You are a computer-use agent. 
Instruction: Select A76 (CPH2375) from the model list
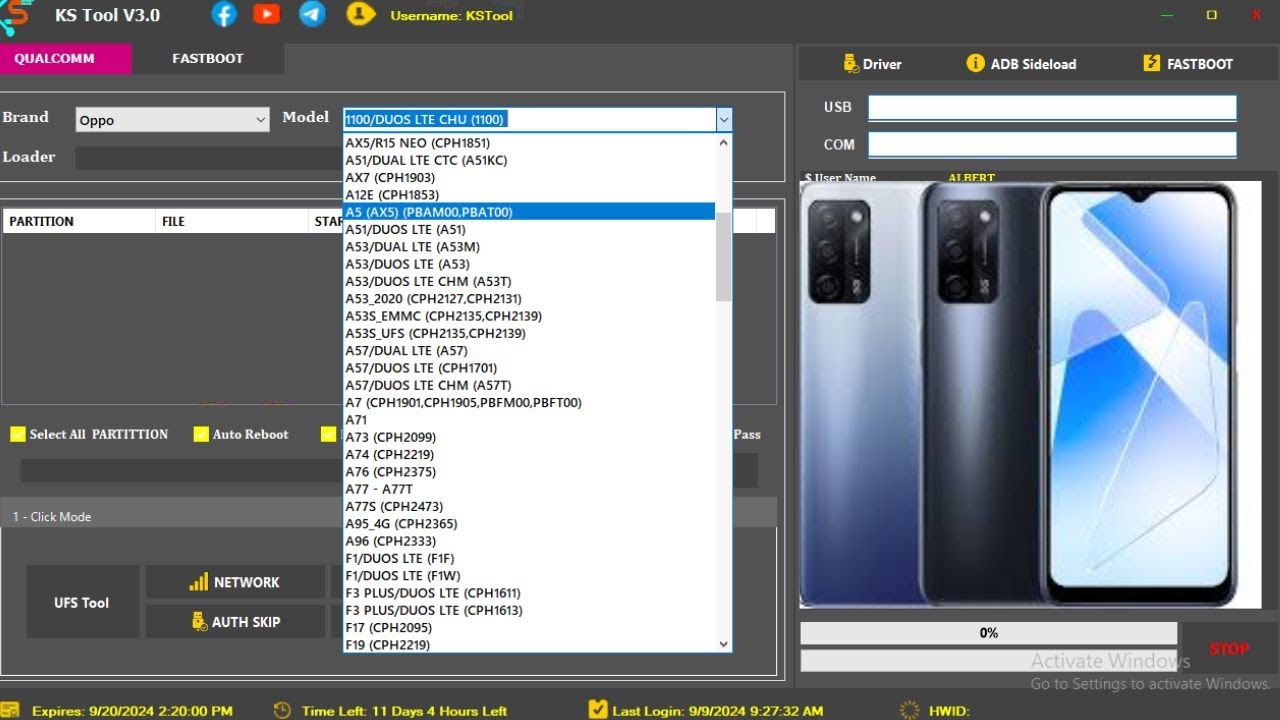tap(390, 471)
